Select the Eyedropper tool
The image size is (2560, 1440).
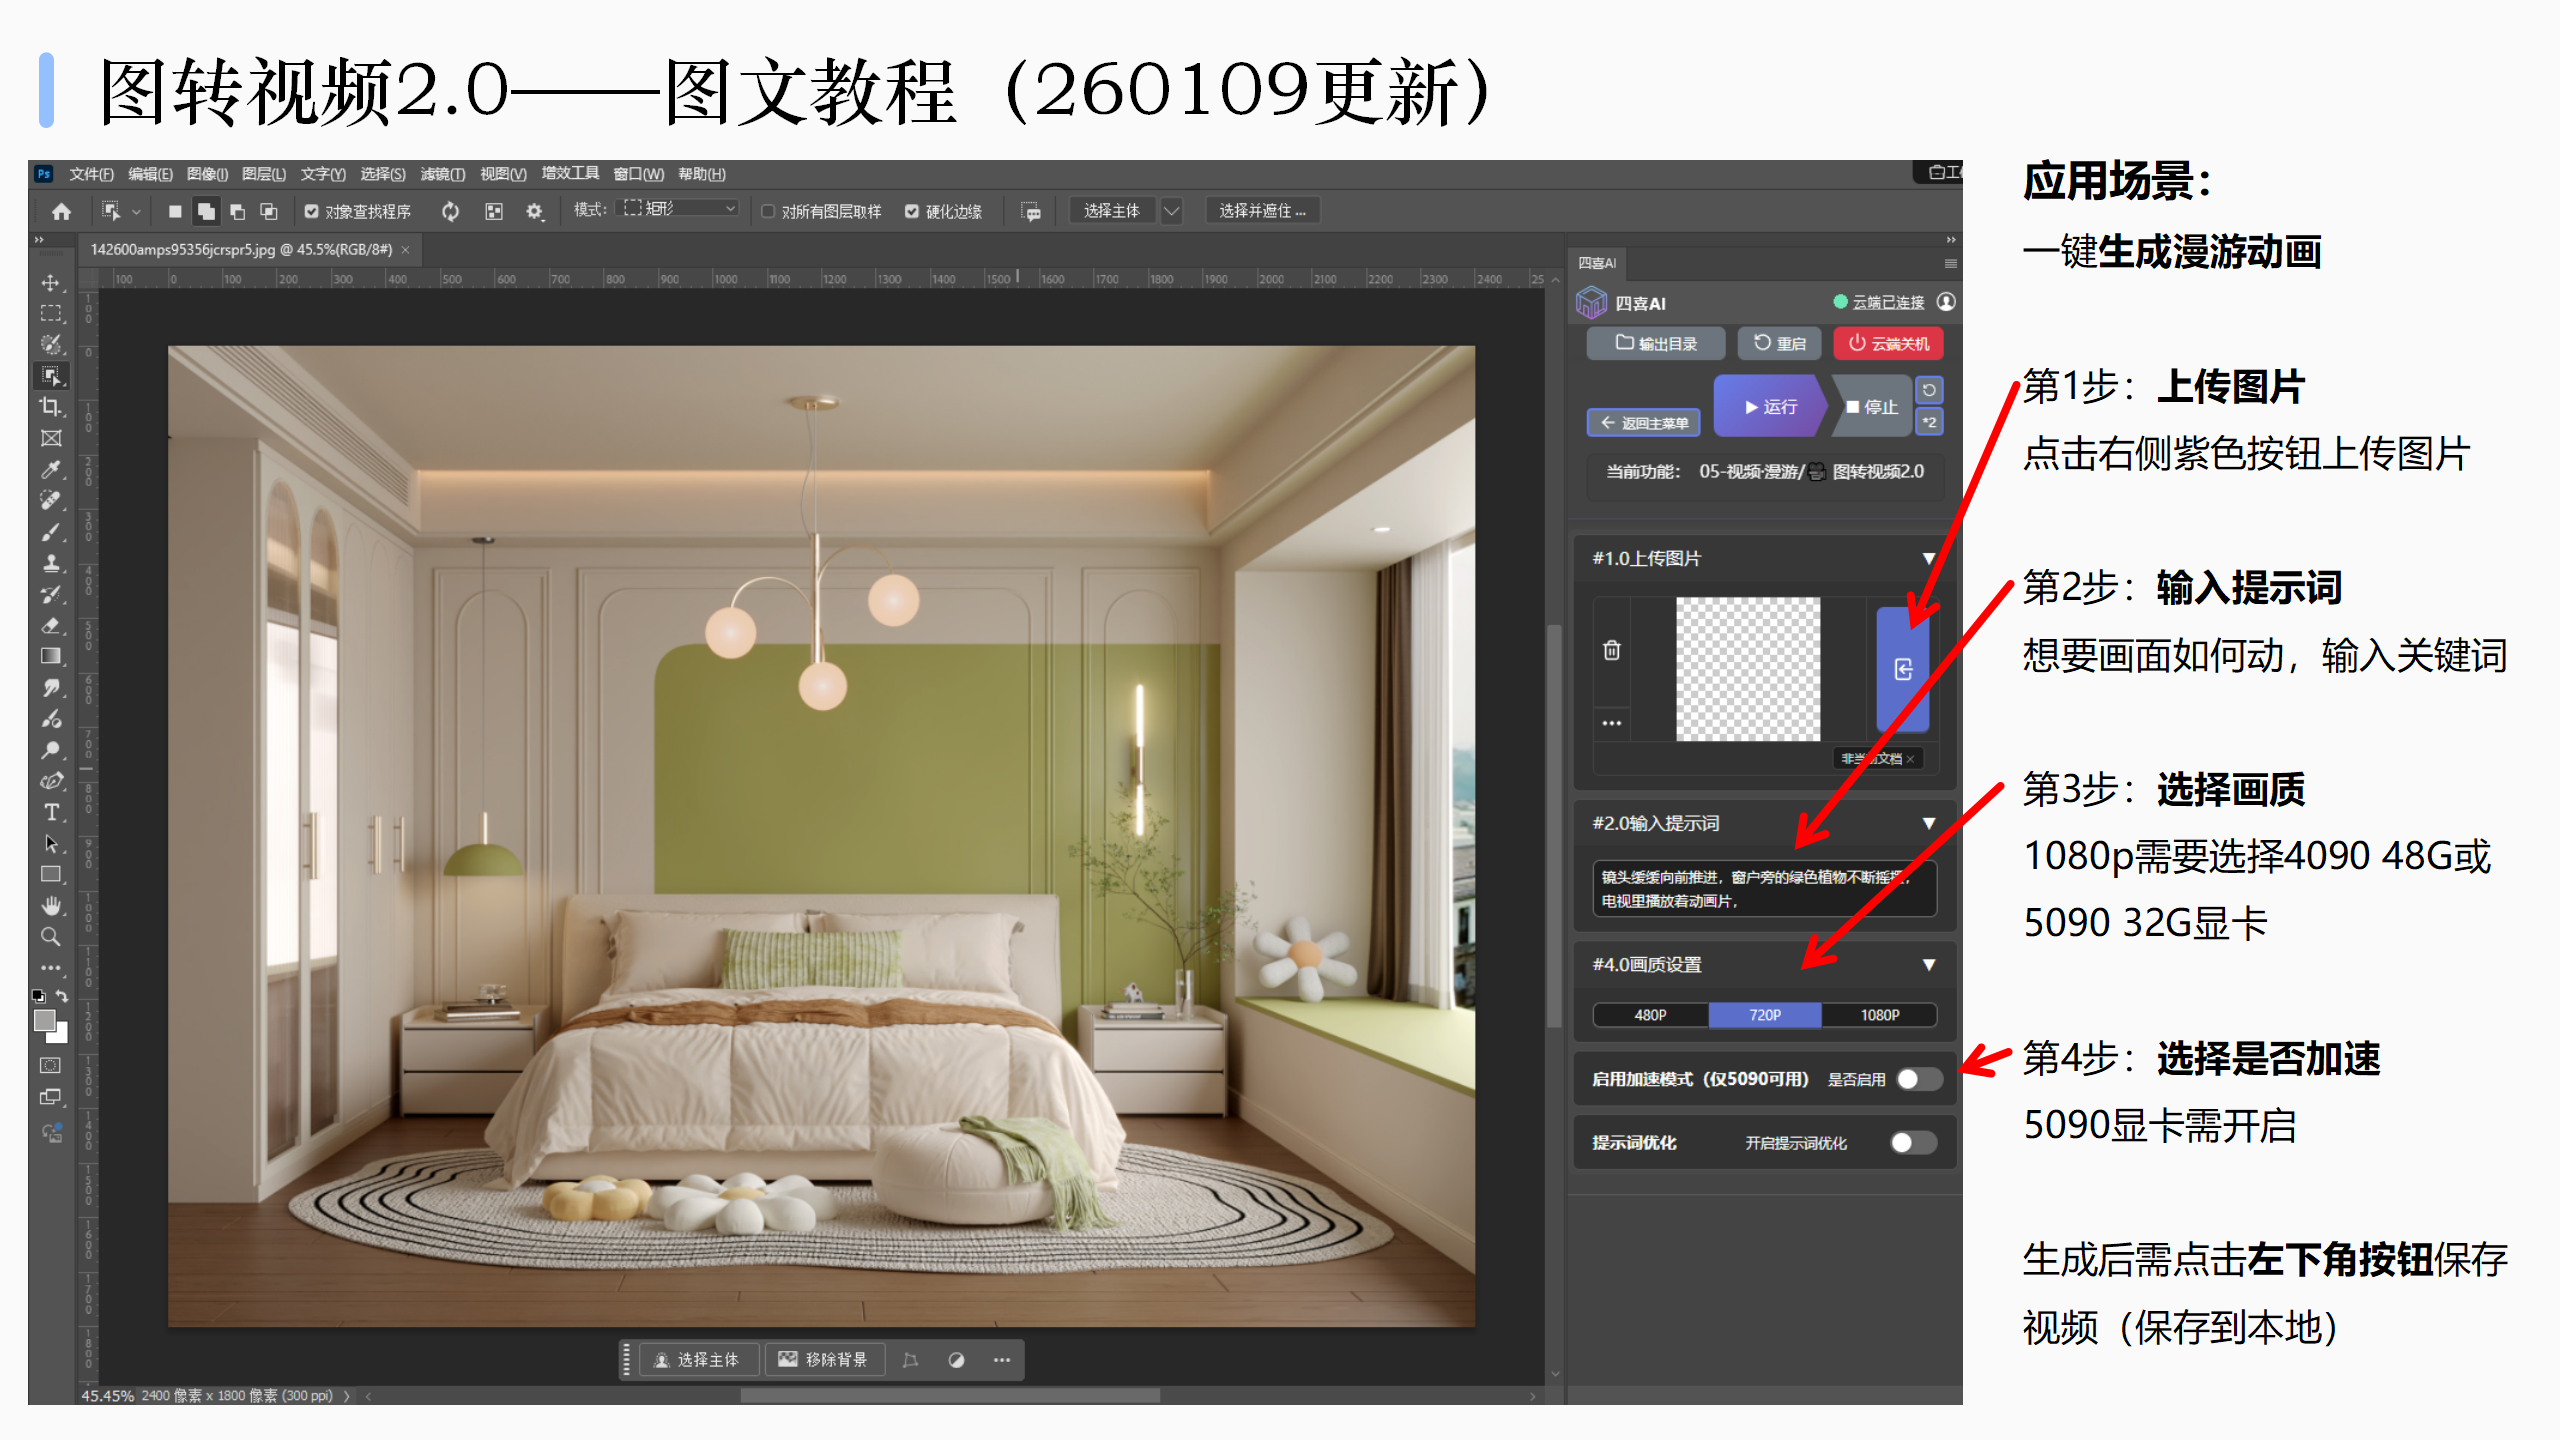[50, 469]
